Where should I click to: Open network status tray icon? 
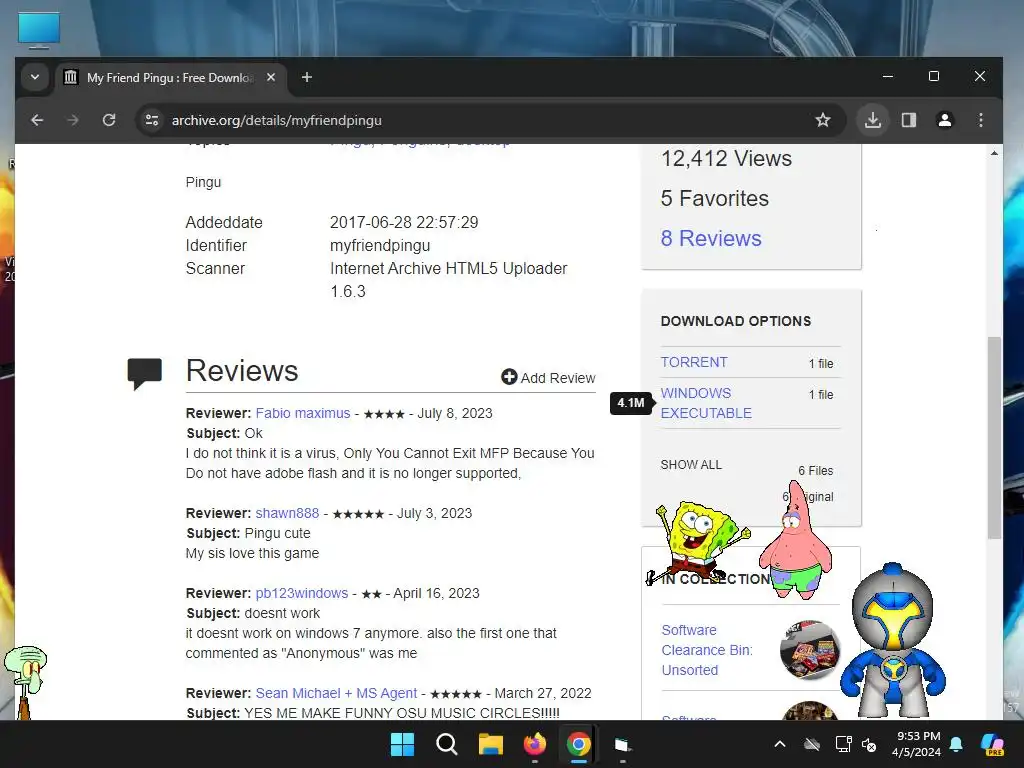point(843,744)
